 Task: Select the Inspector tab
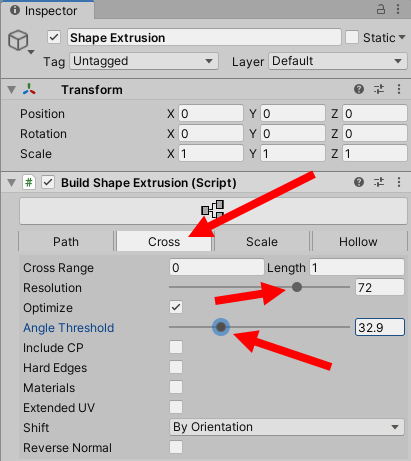tap(48, 10)
